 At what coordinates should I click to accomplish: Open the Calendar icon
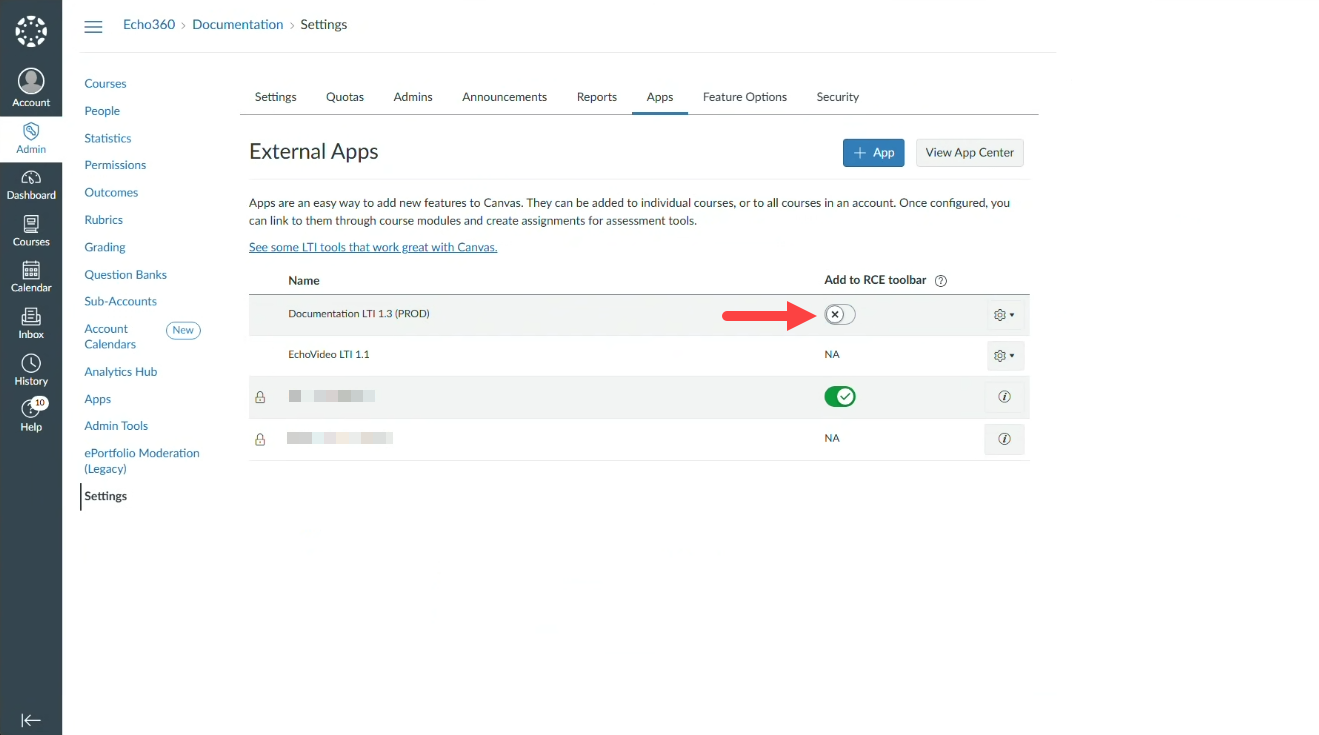(x=31, y=277)
